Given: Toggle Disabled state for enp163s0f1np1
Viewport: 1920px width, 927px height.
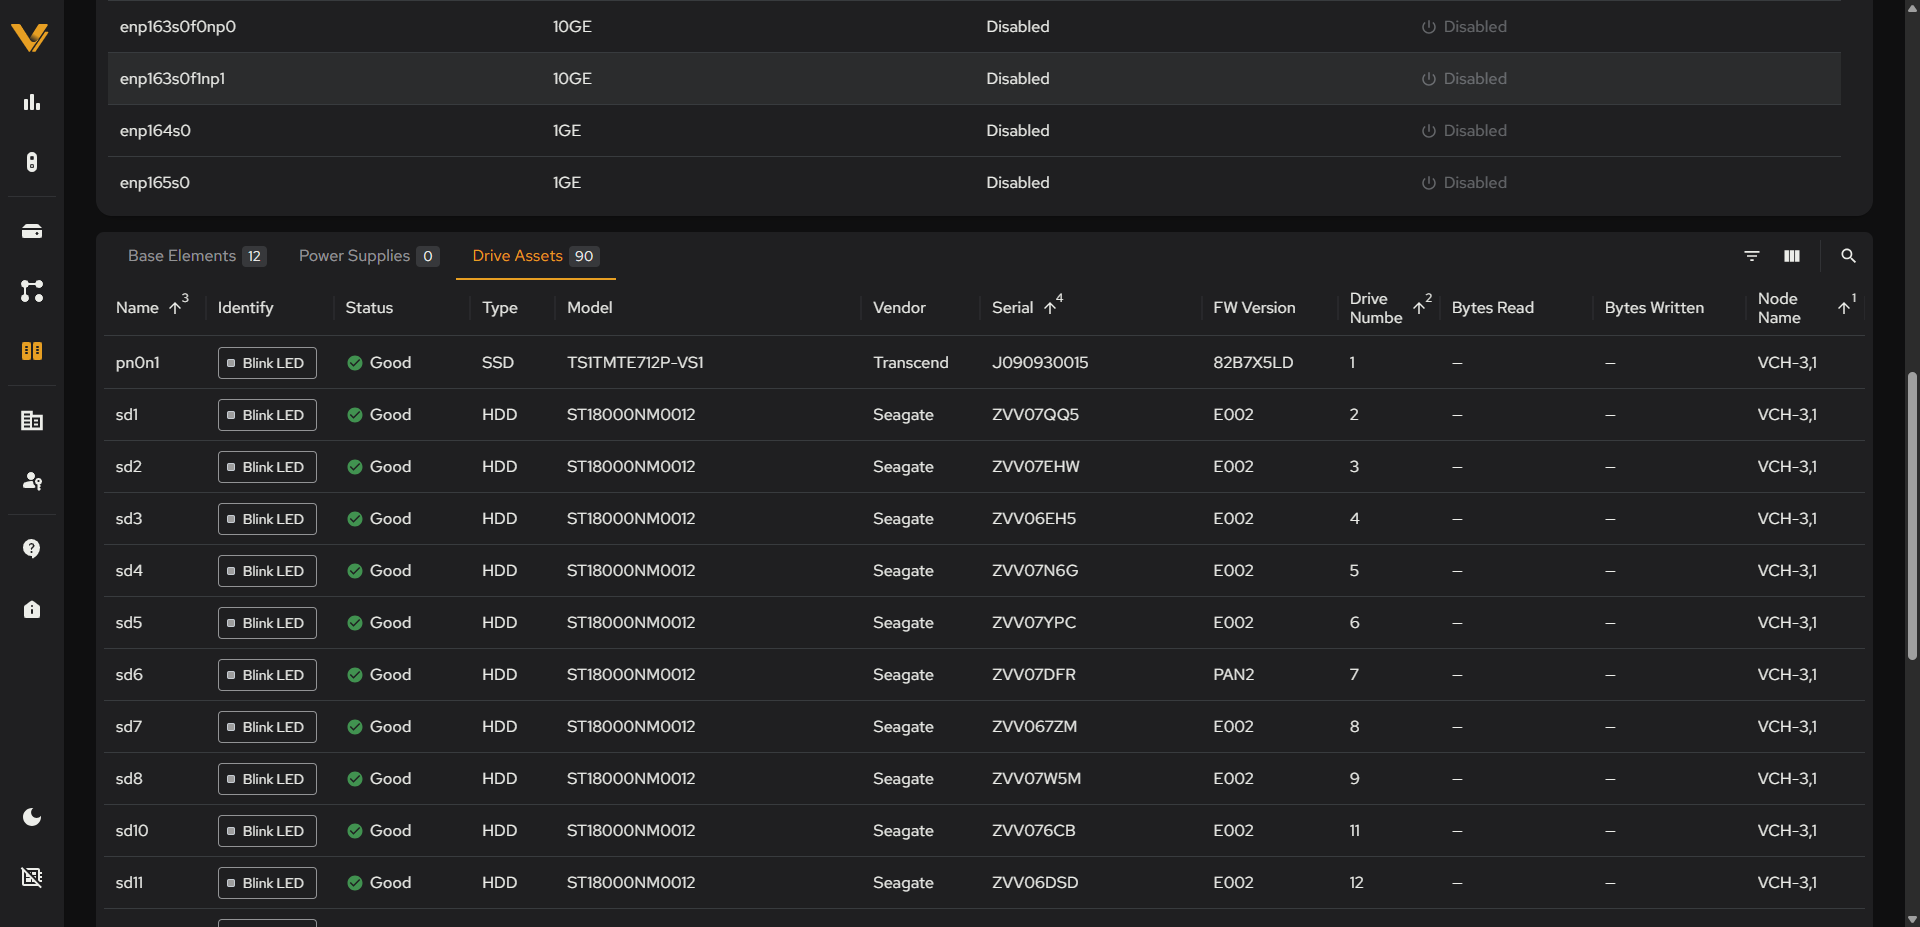Looking at the screenshot, I should point(1464,79).
